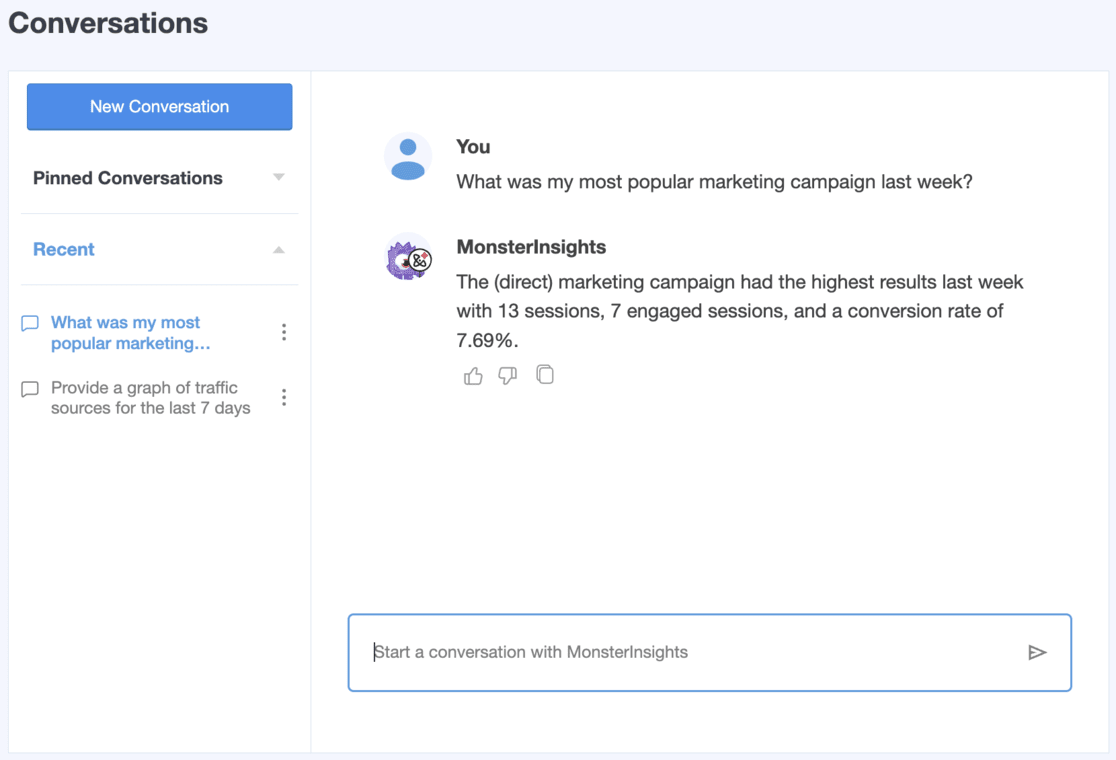Open the three-dot menu for the traffic sources conversation
Image resolution: width=1116 pixels, height=760 pixels.
coord(284,397)
